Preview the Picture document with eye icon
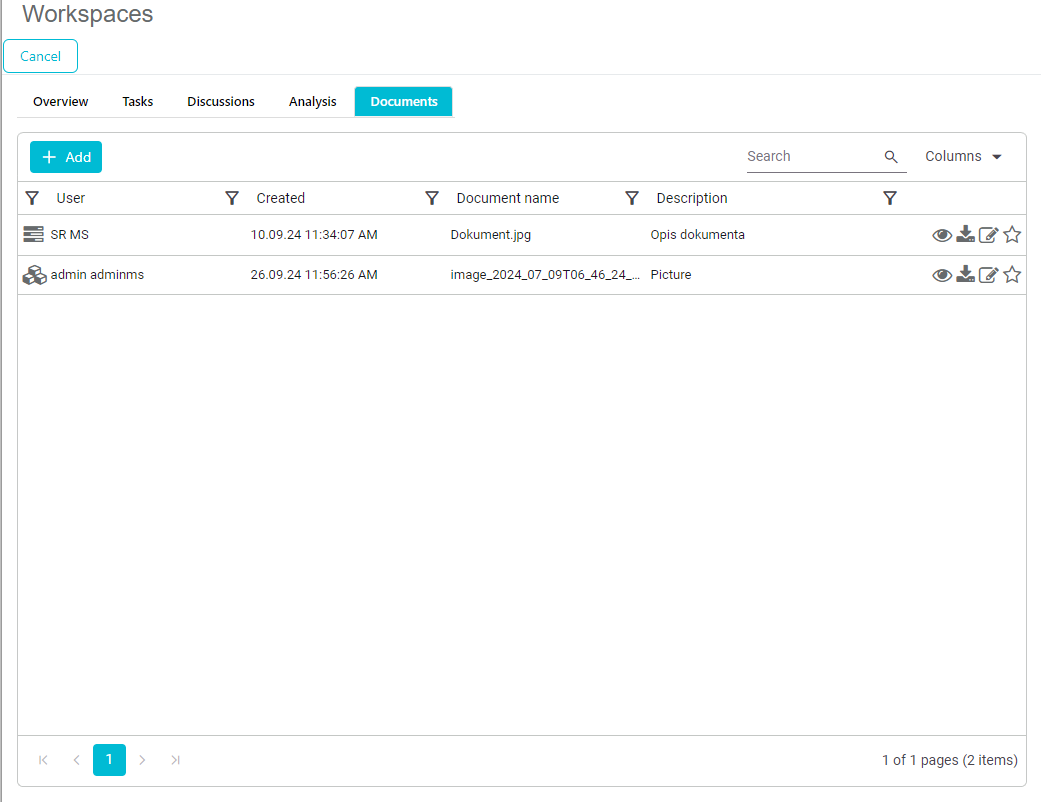 pos(941,275)
